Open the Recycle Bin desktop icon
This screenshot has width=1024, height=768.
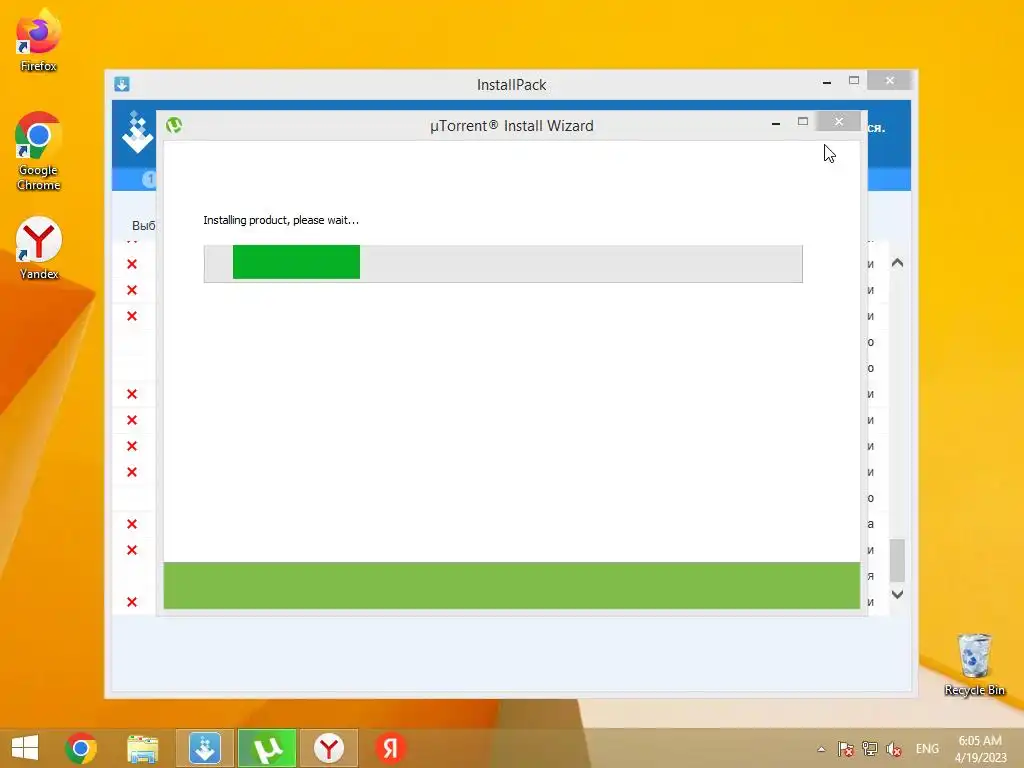974,664
